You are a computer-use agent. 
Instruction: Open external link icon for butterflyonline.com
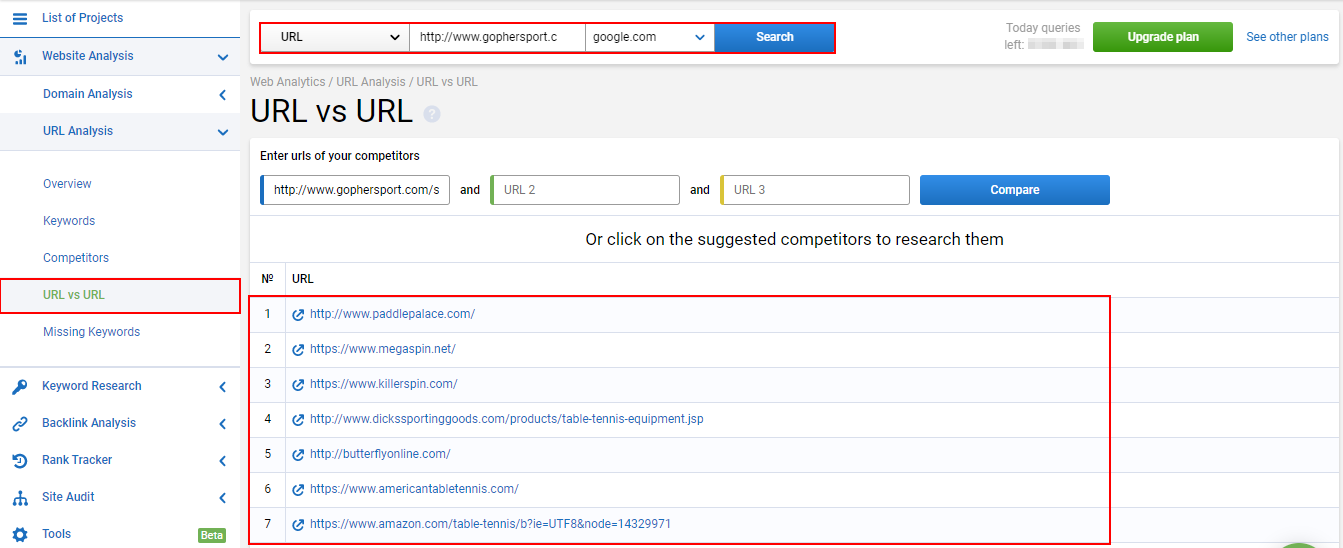coord(298,454)
